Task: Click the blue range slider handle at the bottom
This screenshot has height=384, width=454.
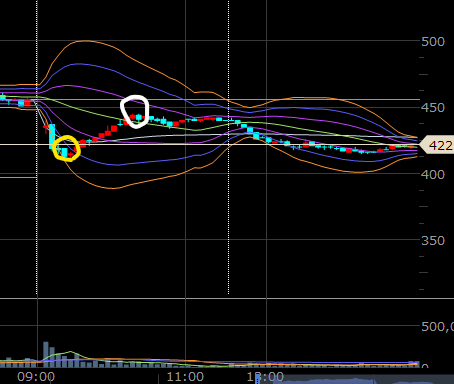Action: [257, 379]
